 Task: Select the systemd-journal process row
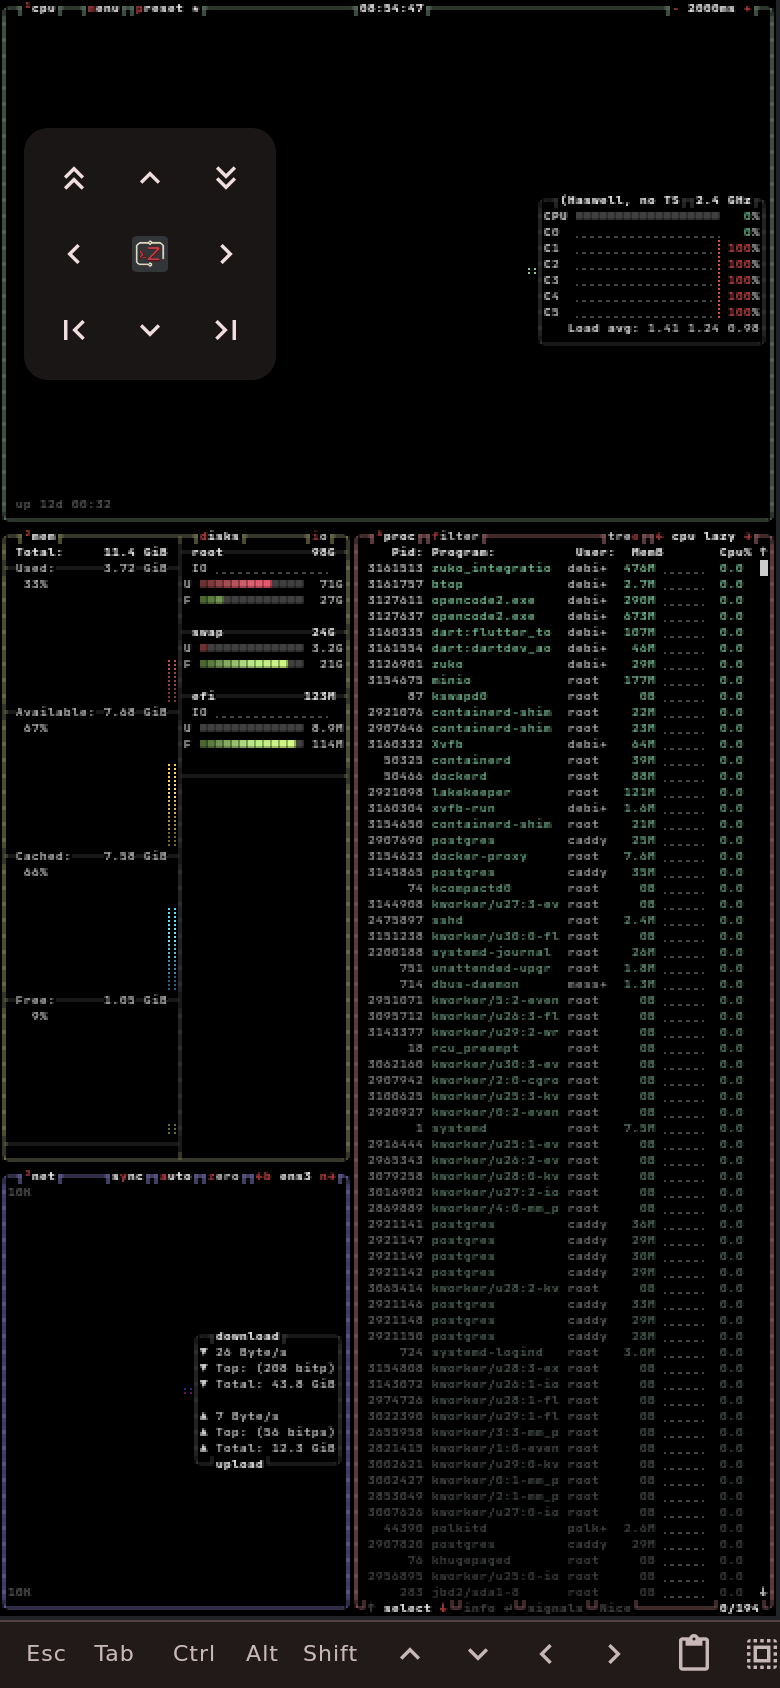pyautogui.click(x=559, y=952)
